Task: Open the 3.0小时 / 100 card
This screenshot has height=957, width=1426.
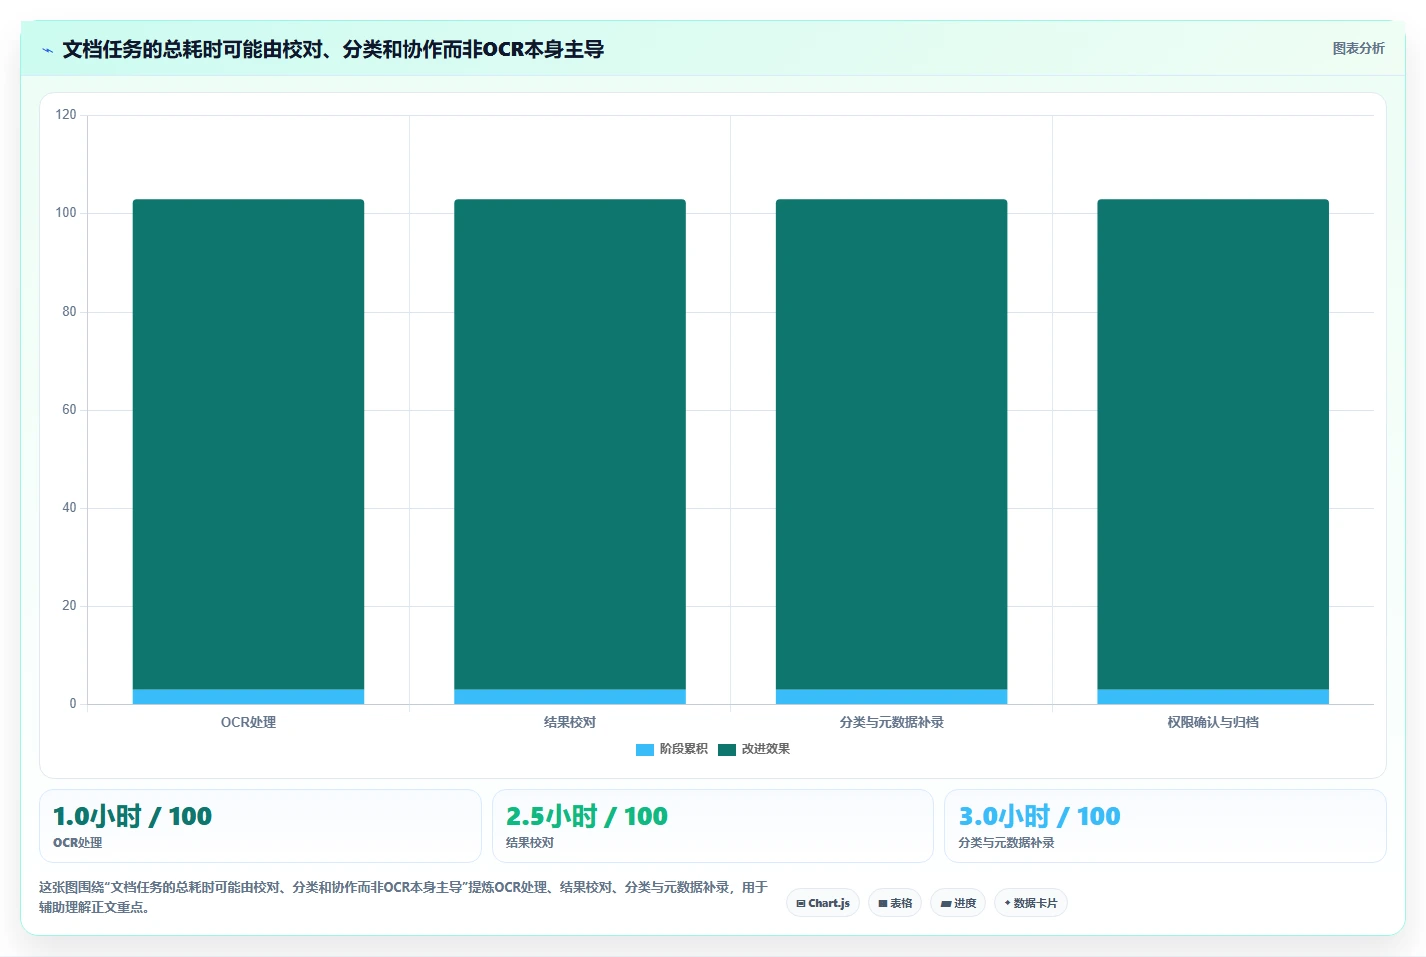Action: (x=1165, y=826)
